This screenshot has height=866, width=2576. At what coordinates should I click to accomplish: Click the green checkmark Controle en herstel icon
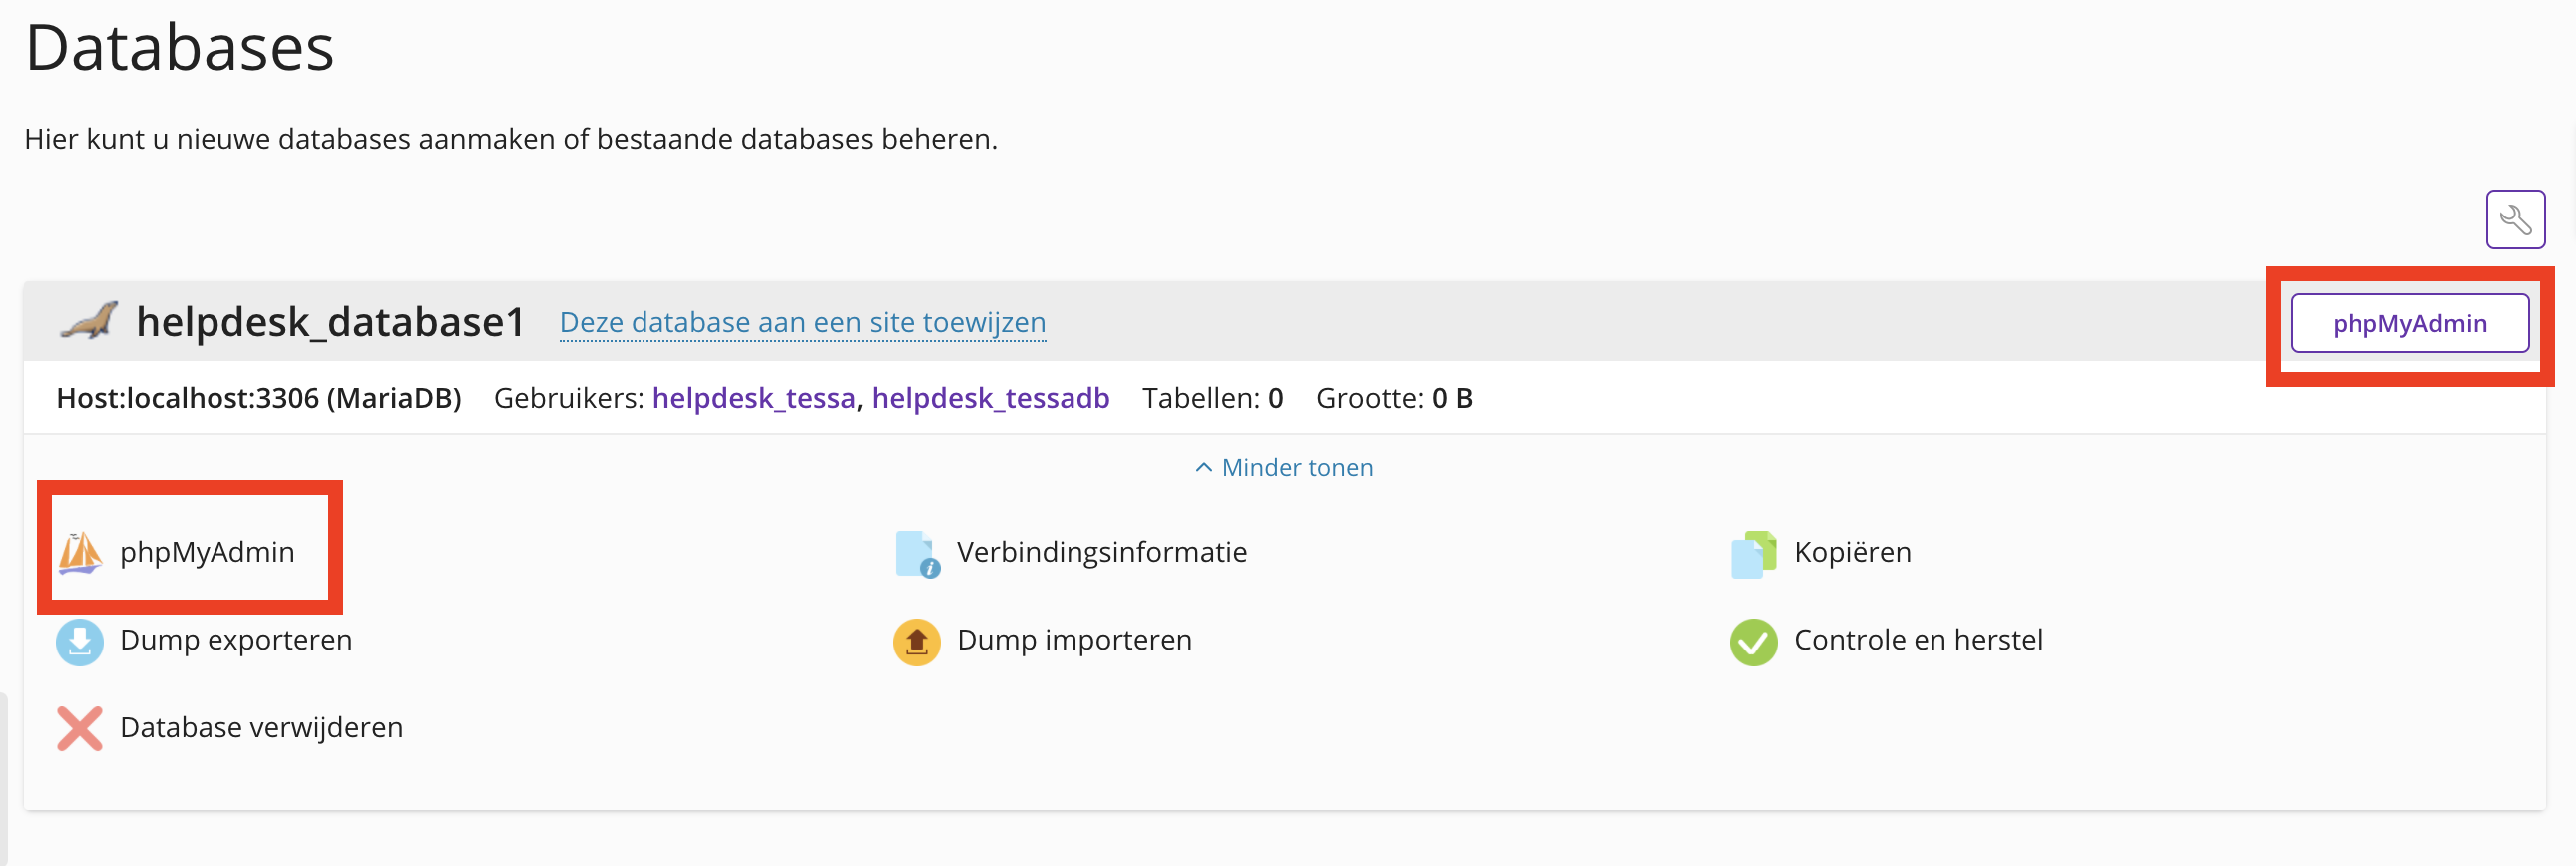(x=1753, y=642)
